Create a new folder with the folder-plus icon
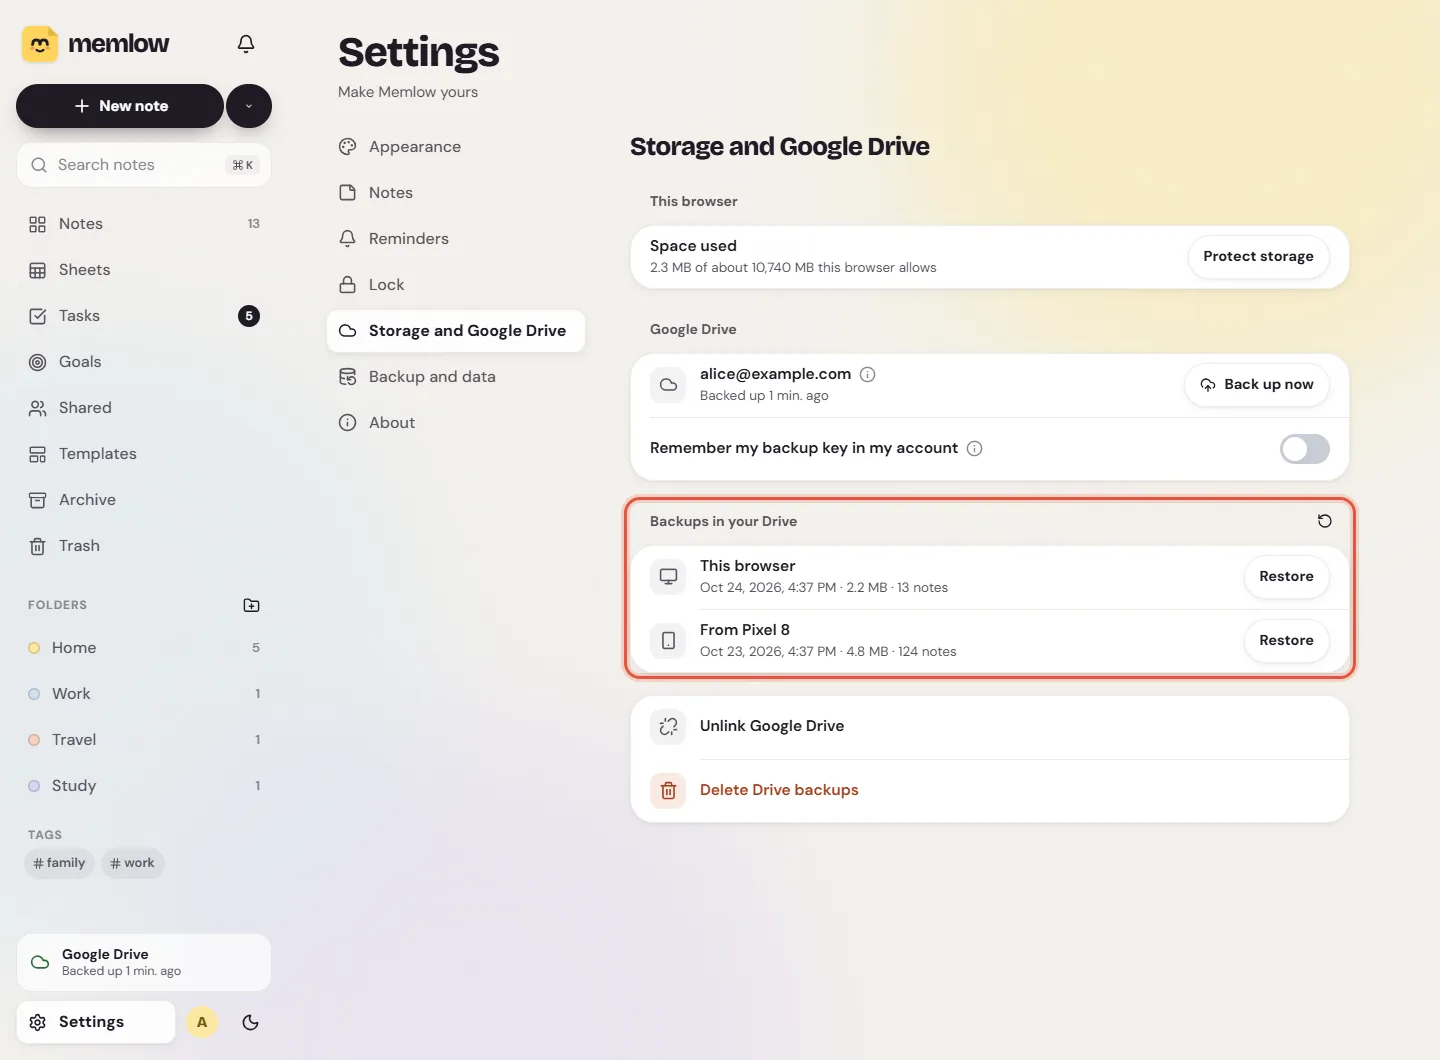Screen dimensions: 1440x1060 (x=252, y=605)
